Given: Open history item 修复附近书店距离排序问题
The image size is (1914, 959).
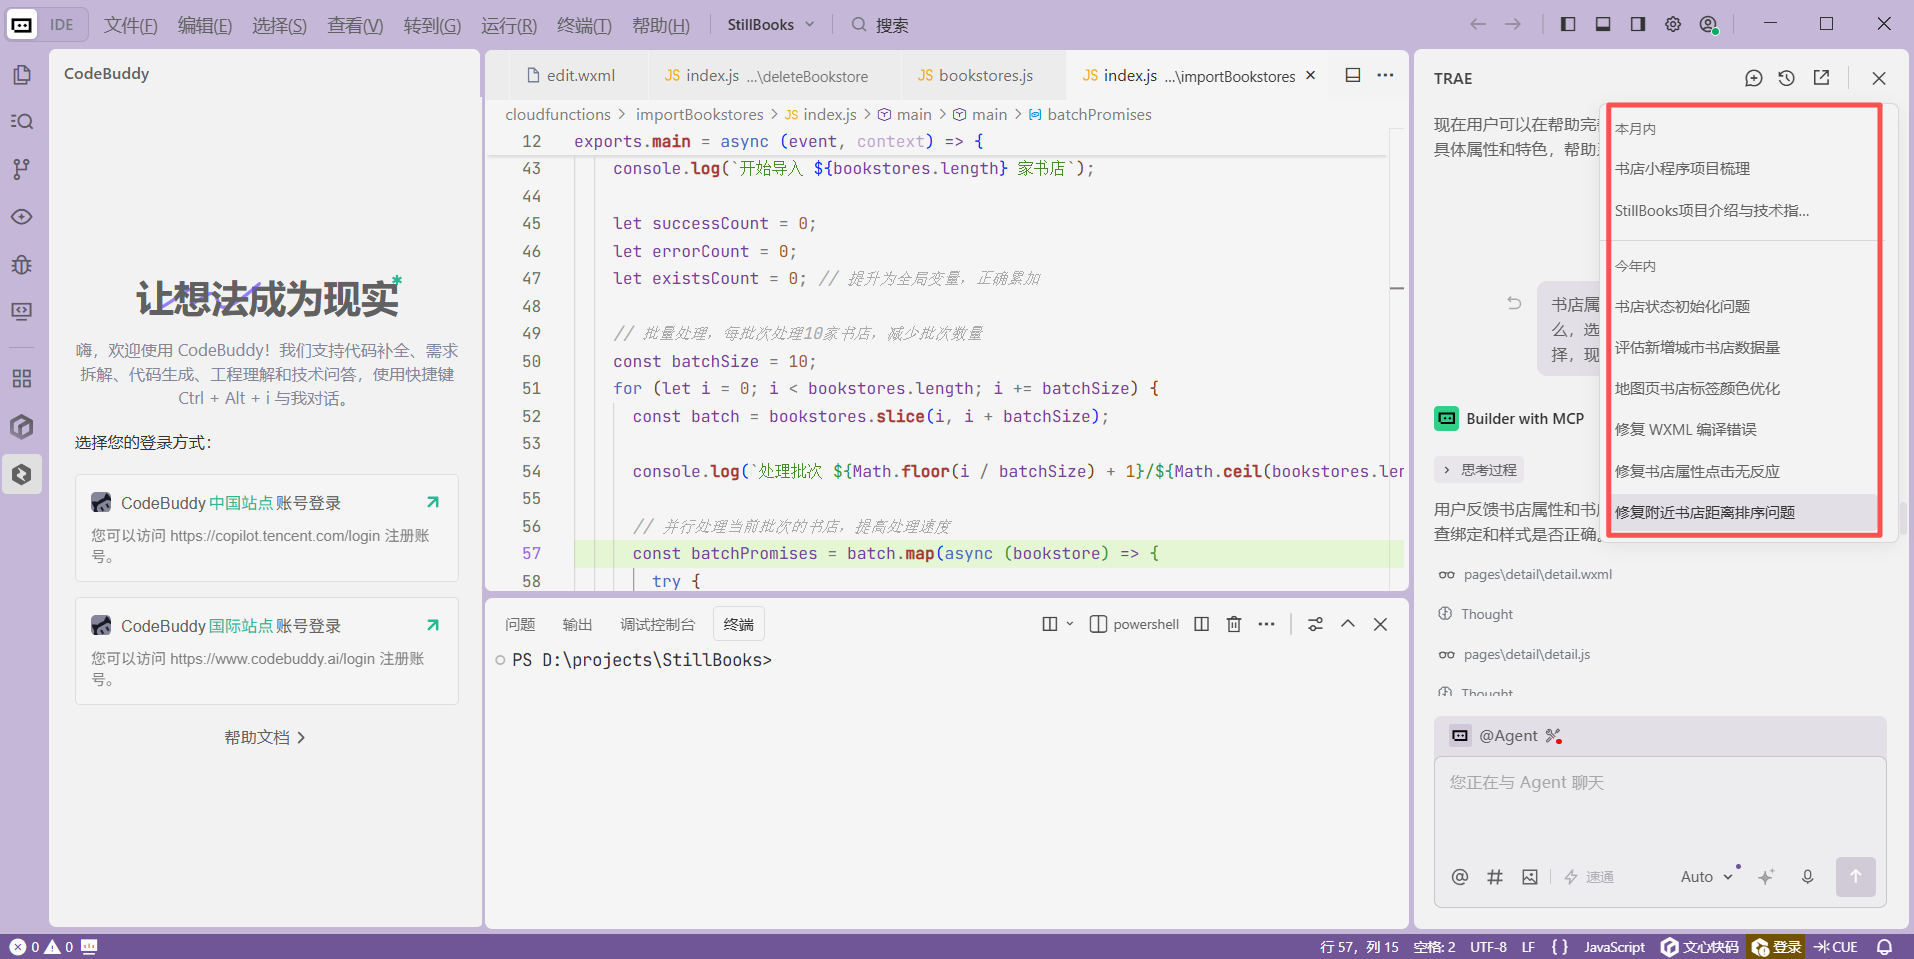Looking at the screenshot, I should [x=1743, y=512].
